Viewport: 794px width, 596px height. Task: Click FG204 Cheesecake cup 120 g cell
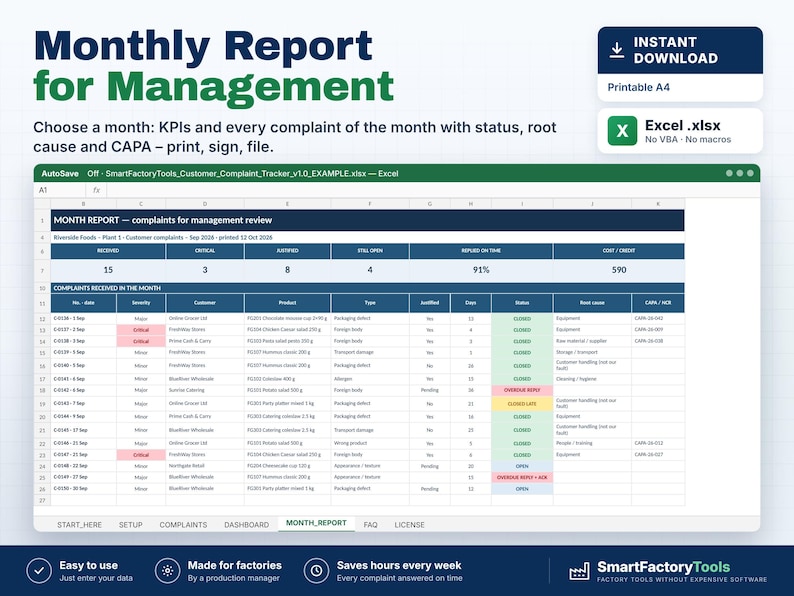pyautogui.click(x=287, y=466)
